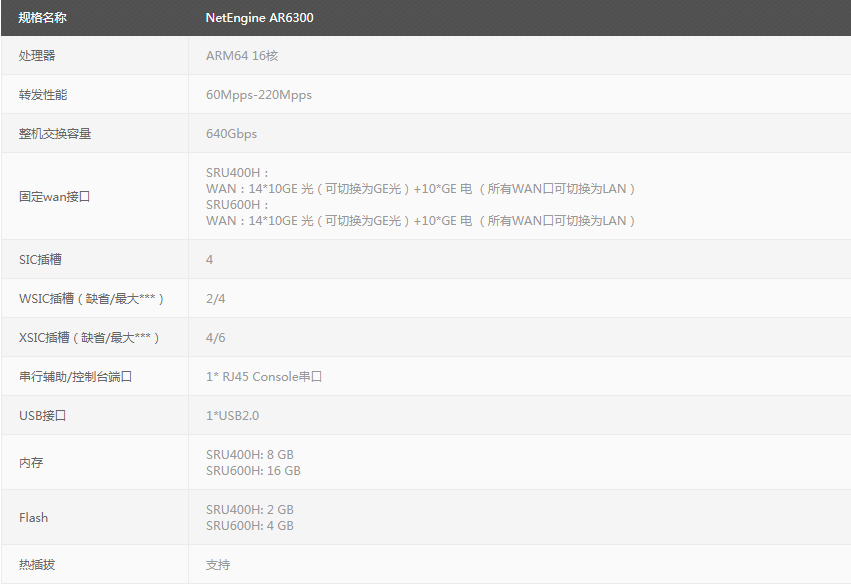
Task: Select the 4/6 XSIC slot value
Action: click(x=215, y=338)
